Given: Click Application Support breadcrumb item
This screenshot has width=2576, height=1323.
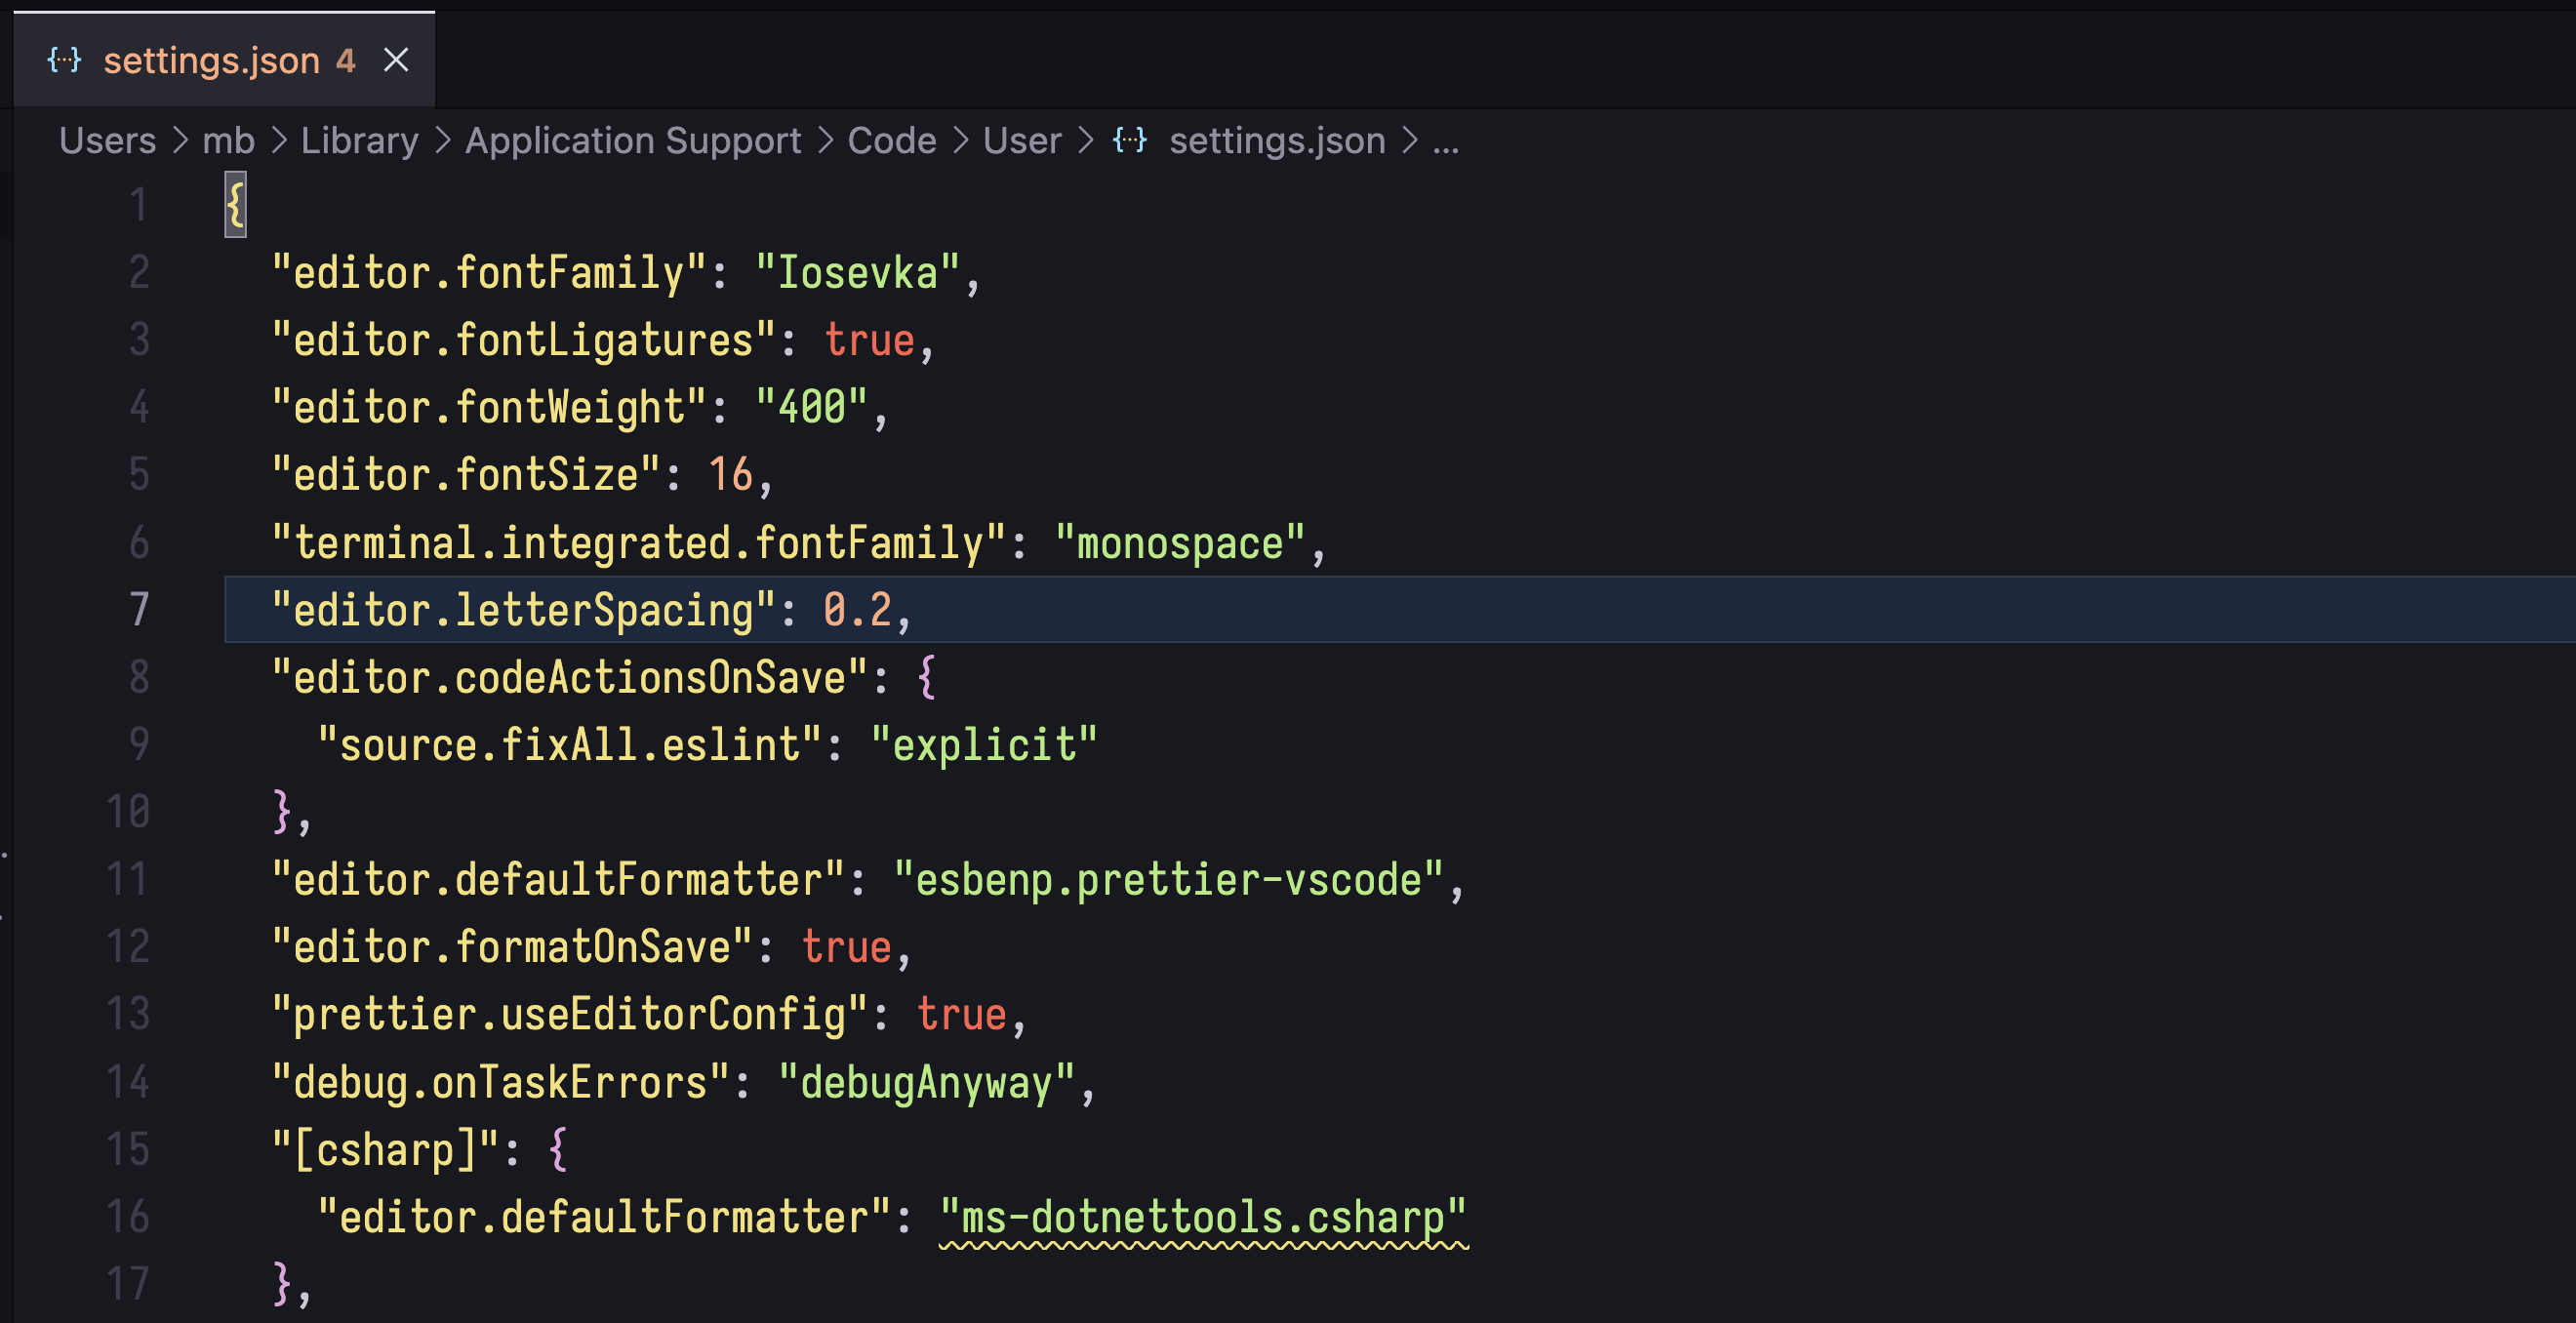Looking at the screenshot, I should coord(632,141).
